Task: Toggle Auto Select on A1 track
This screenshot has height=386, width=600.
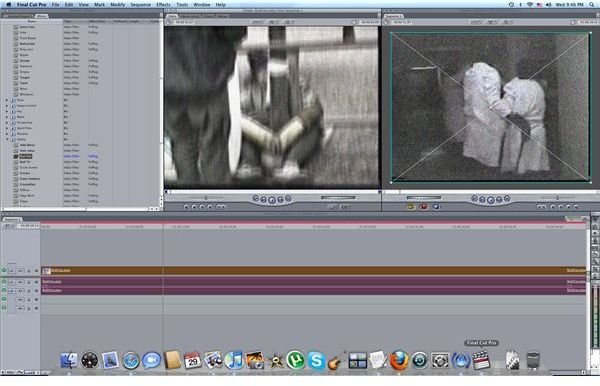Action: (36, 282)
